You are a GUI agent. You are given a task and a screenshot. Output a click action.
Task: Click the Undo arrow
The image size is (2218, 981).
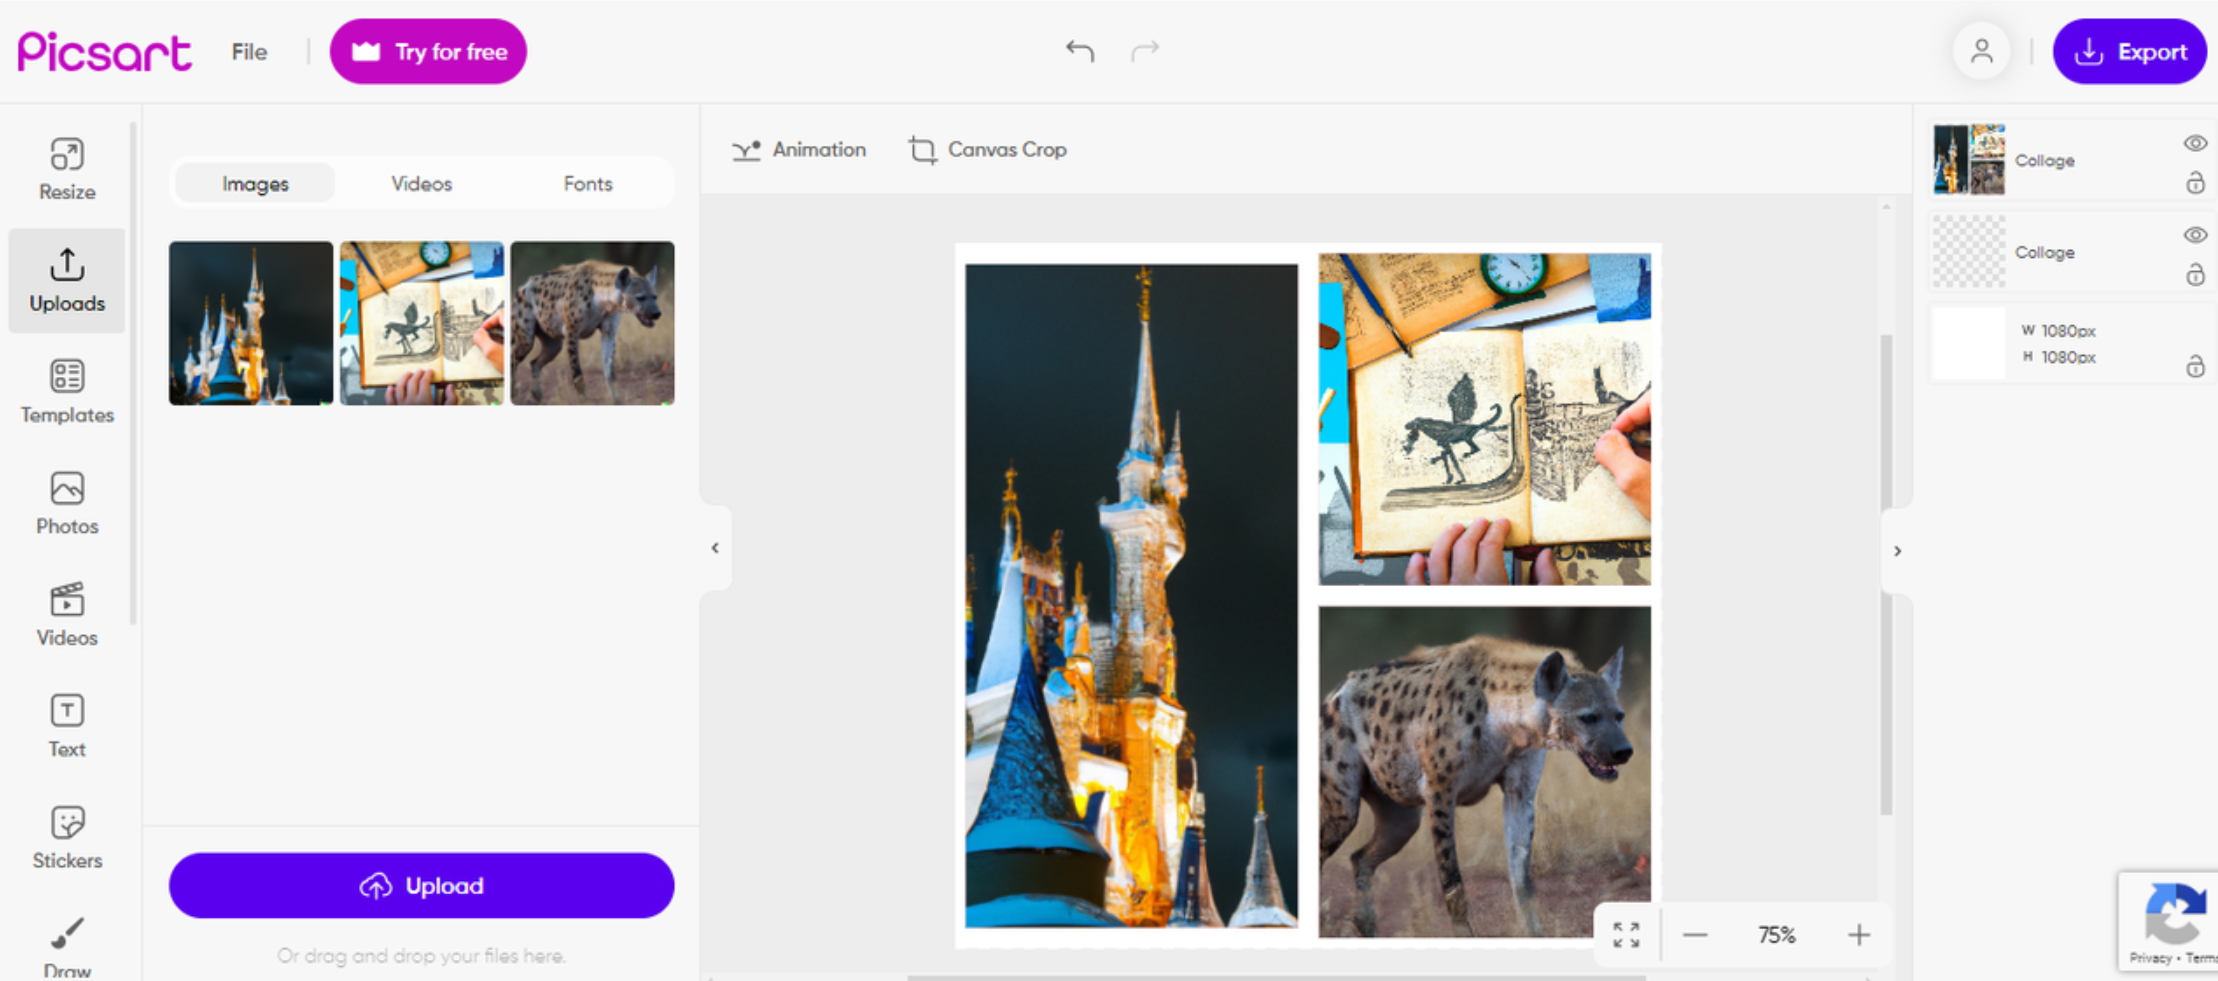(x=1080, y=51)
